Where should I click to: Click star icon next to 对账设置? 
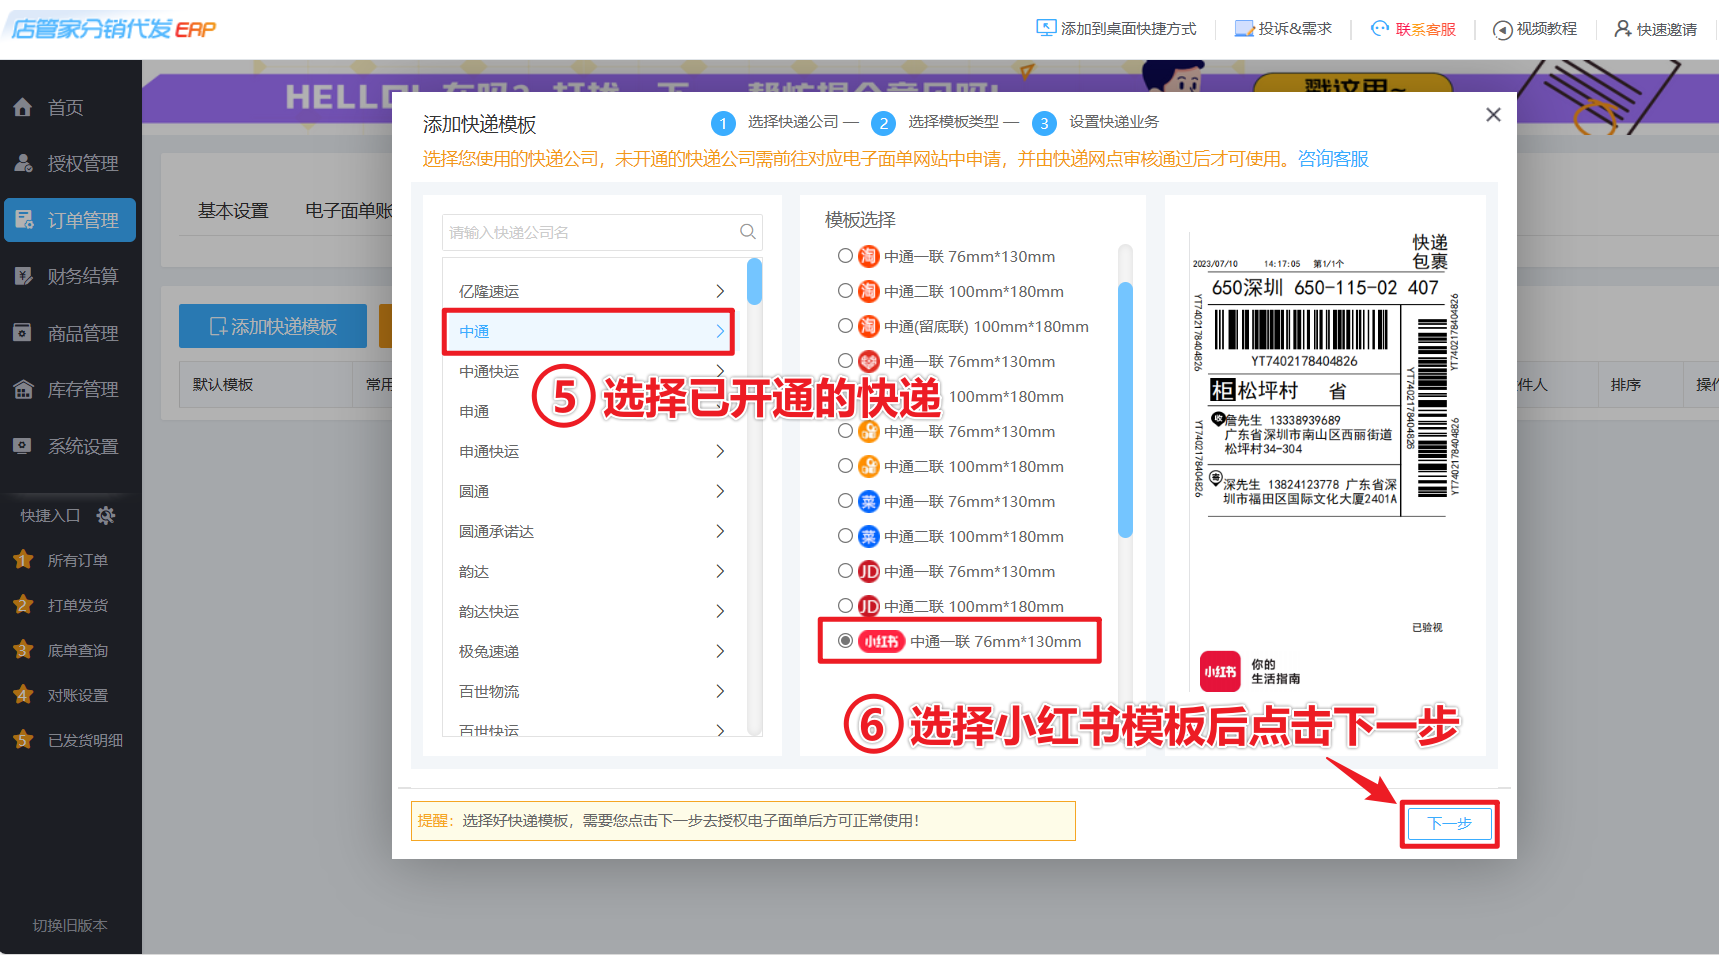(23, 695)
